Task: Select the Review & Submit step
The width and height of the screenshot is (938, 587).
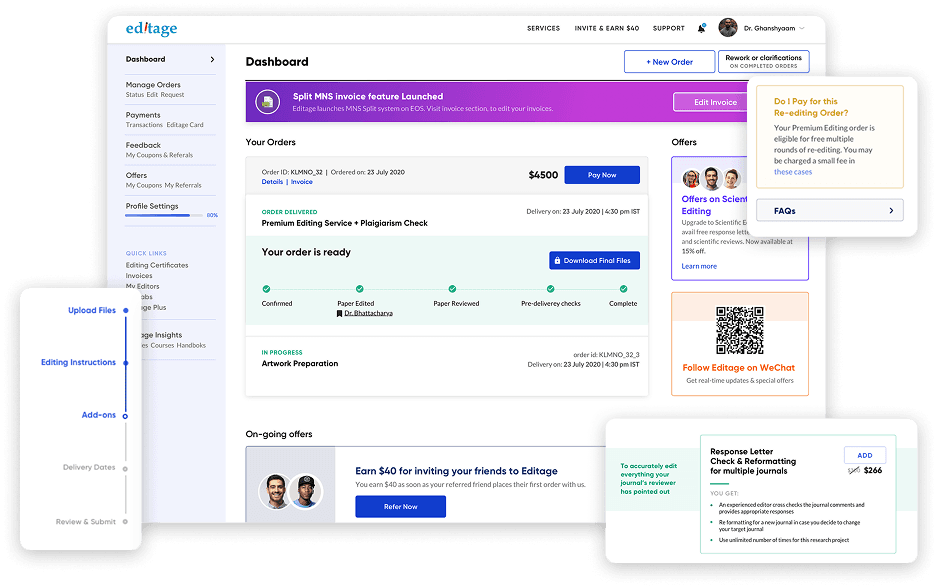Action: [x=86, y=522]
